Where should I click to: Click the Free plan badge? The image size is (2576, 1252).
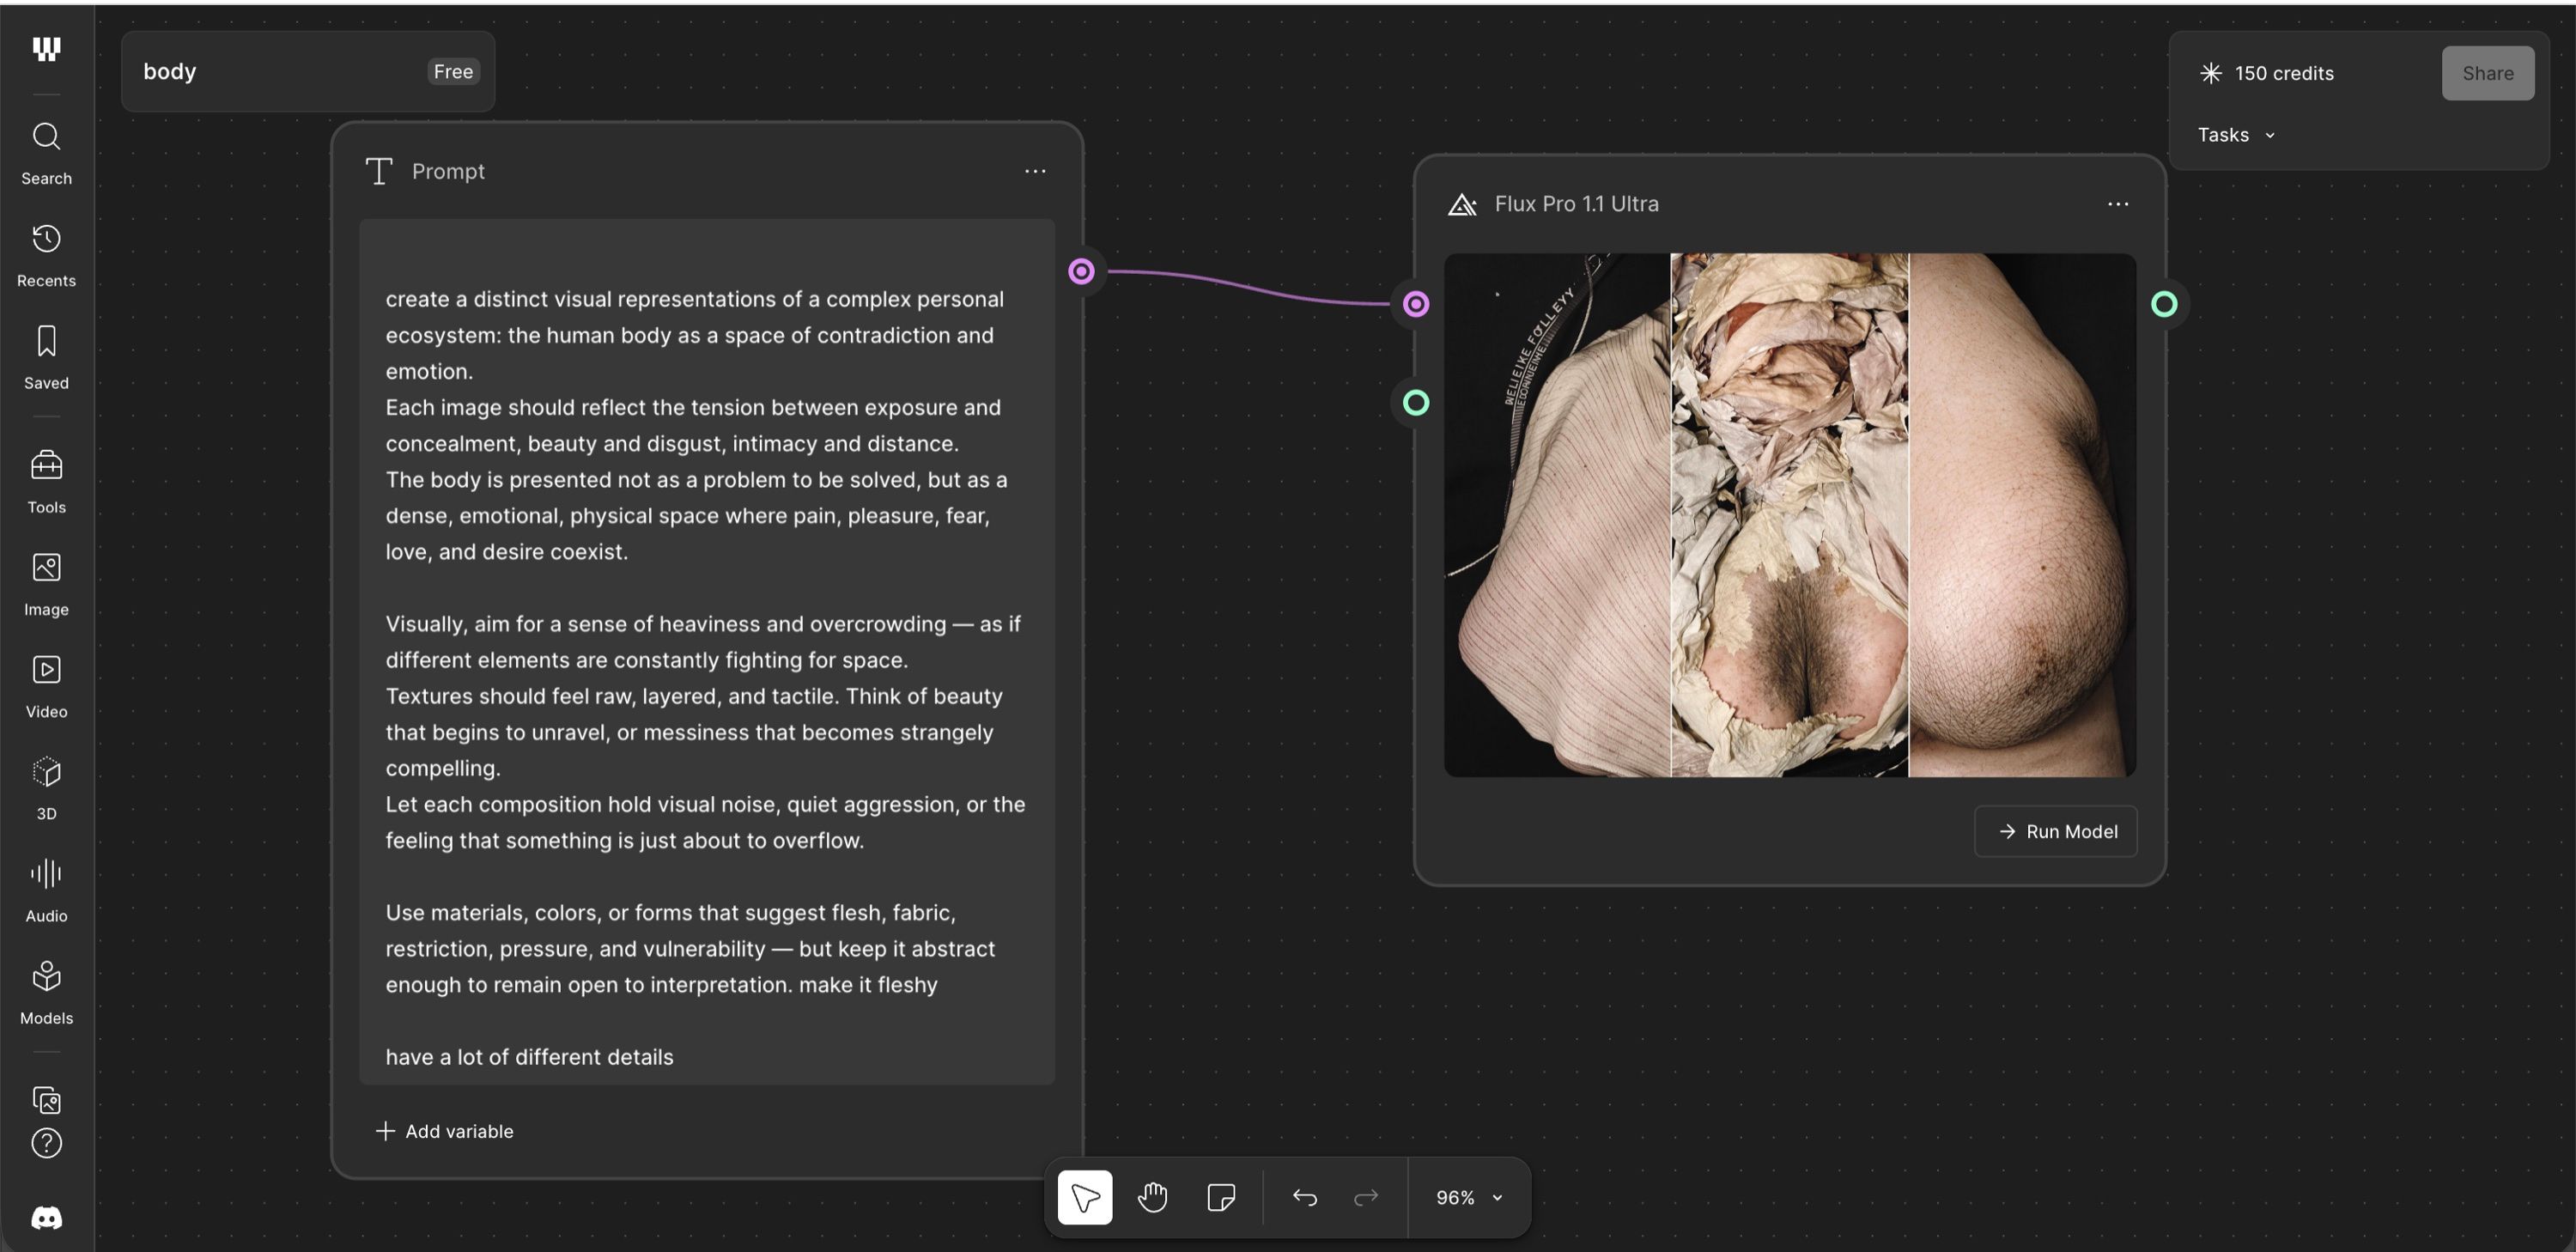[453, 71]
